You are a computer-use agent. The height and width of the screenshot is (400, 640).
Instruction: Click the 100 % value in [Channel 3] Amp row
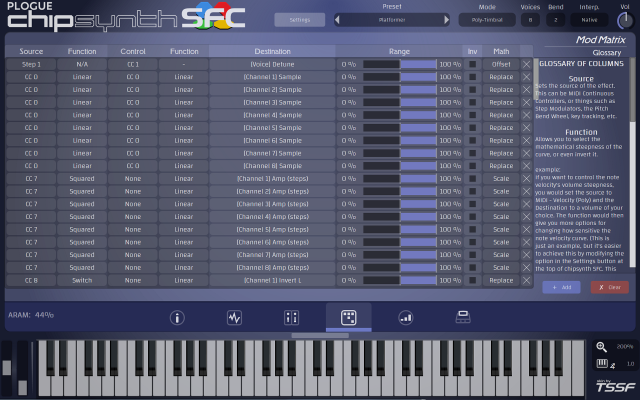450,204
